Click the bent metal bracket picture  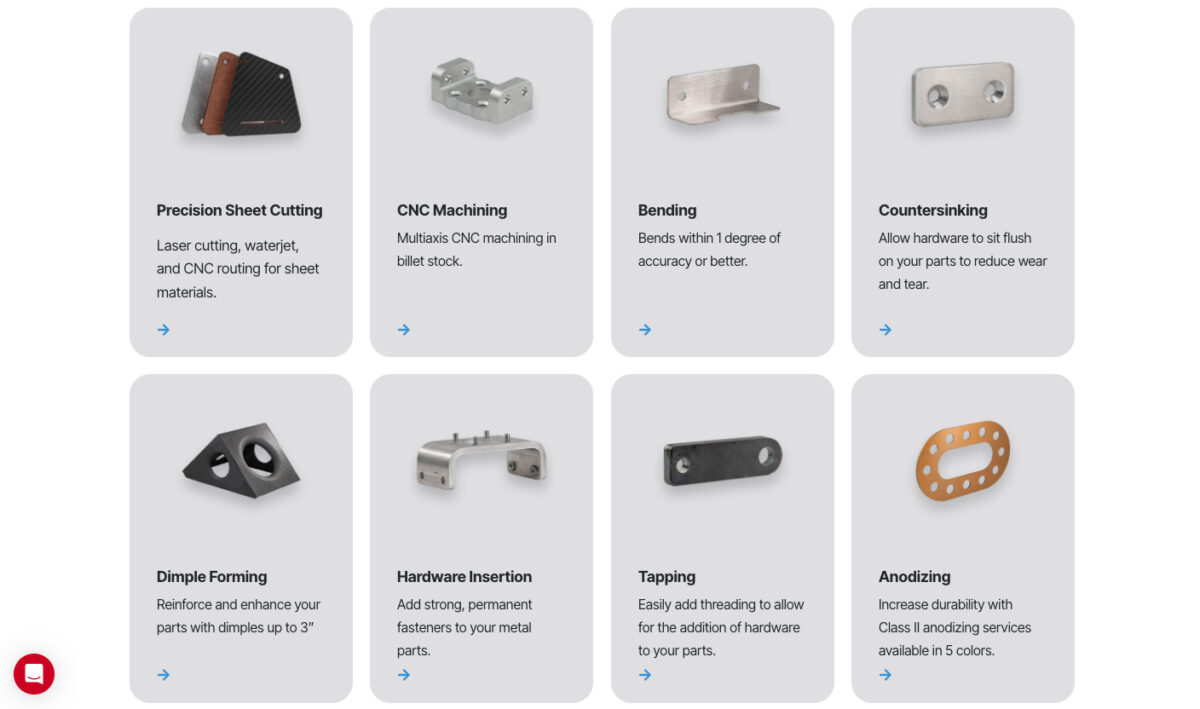point(722,94)
